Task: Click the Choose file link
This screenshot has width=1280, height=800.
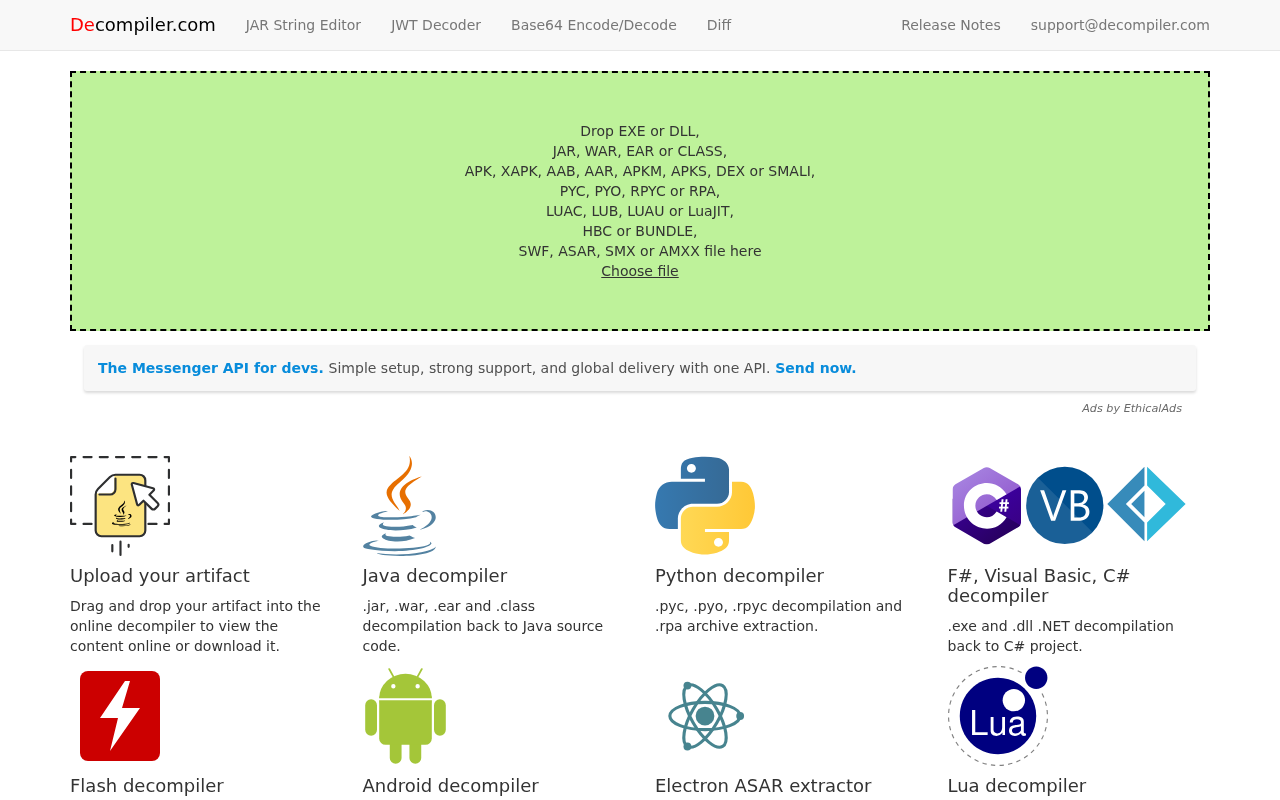Action: coord(640,271)
